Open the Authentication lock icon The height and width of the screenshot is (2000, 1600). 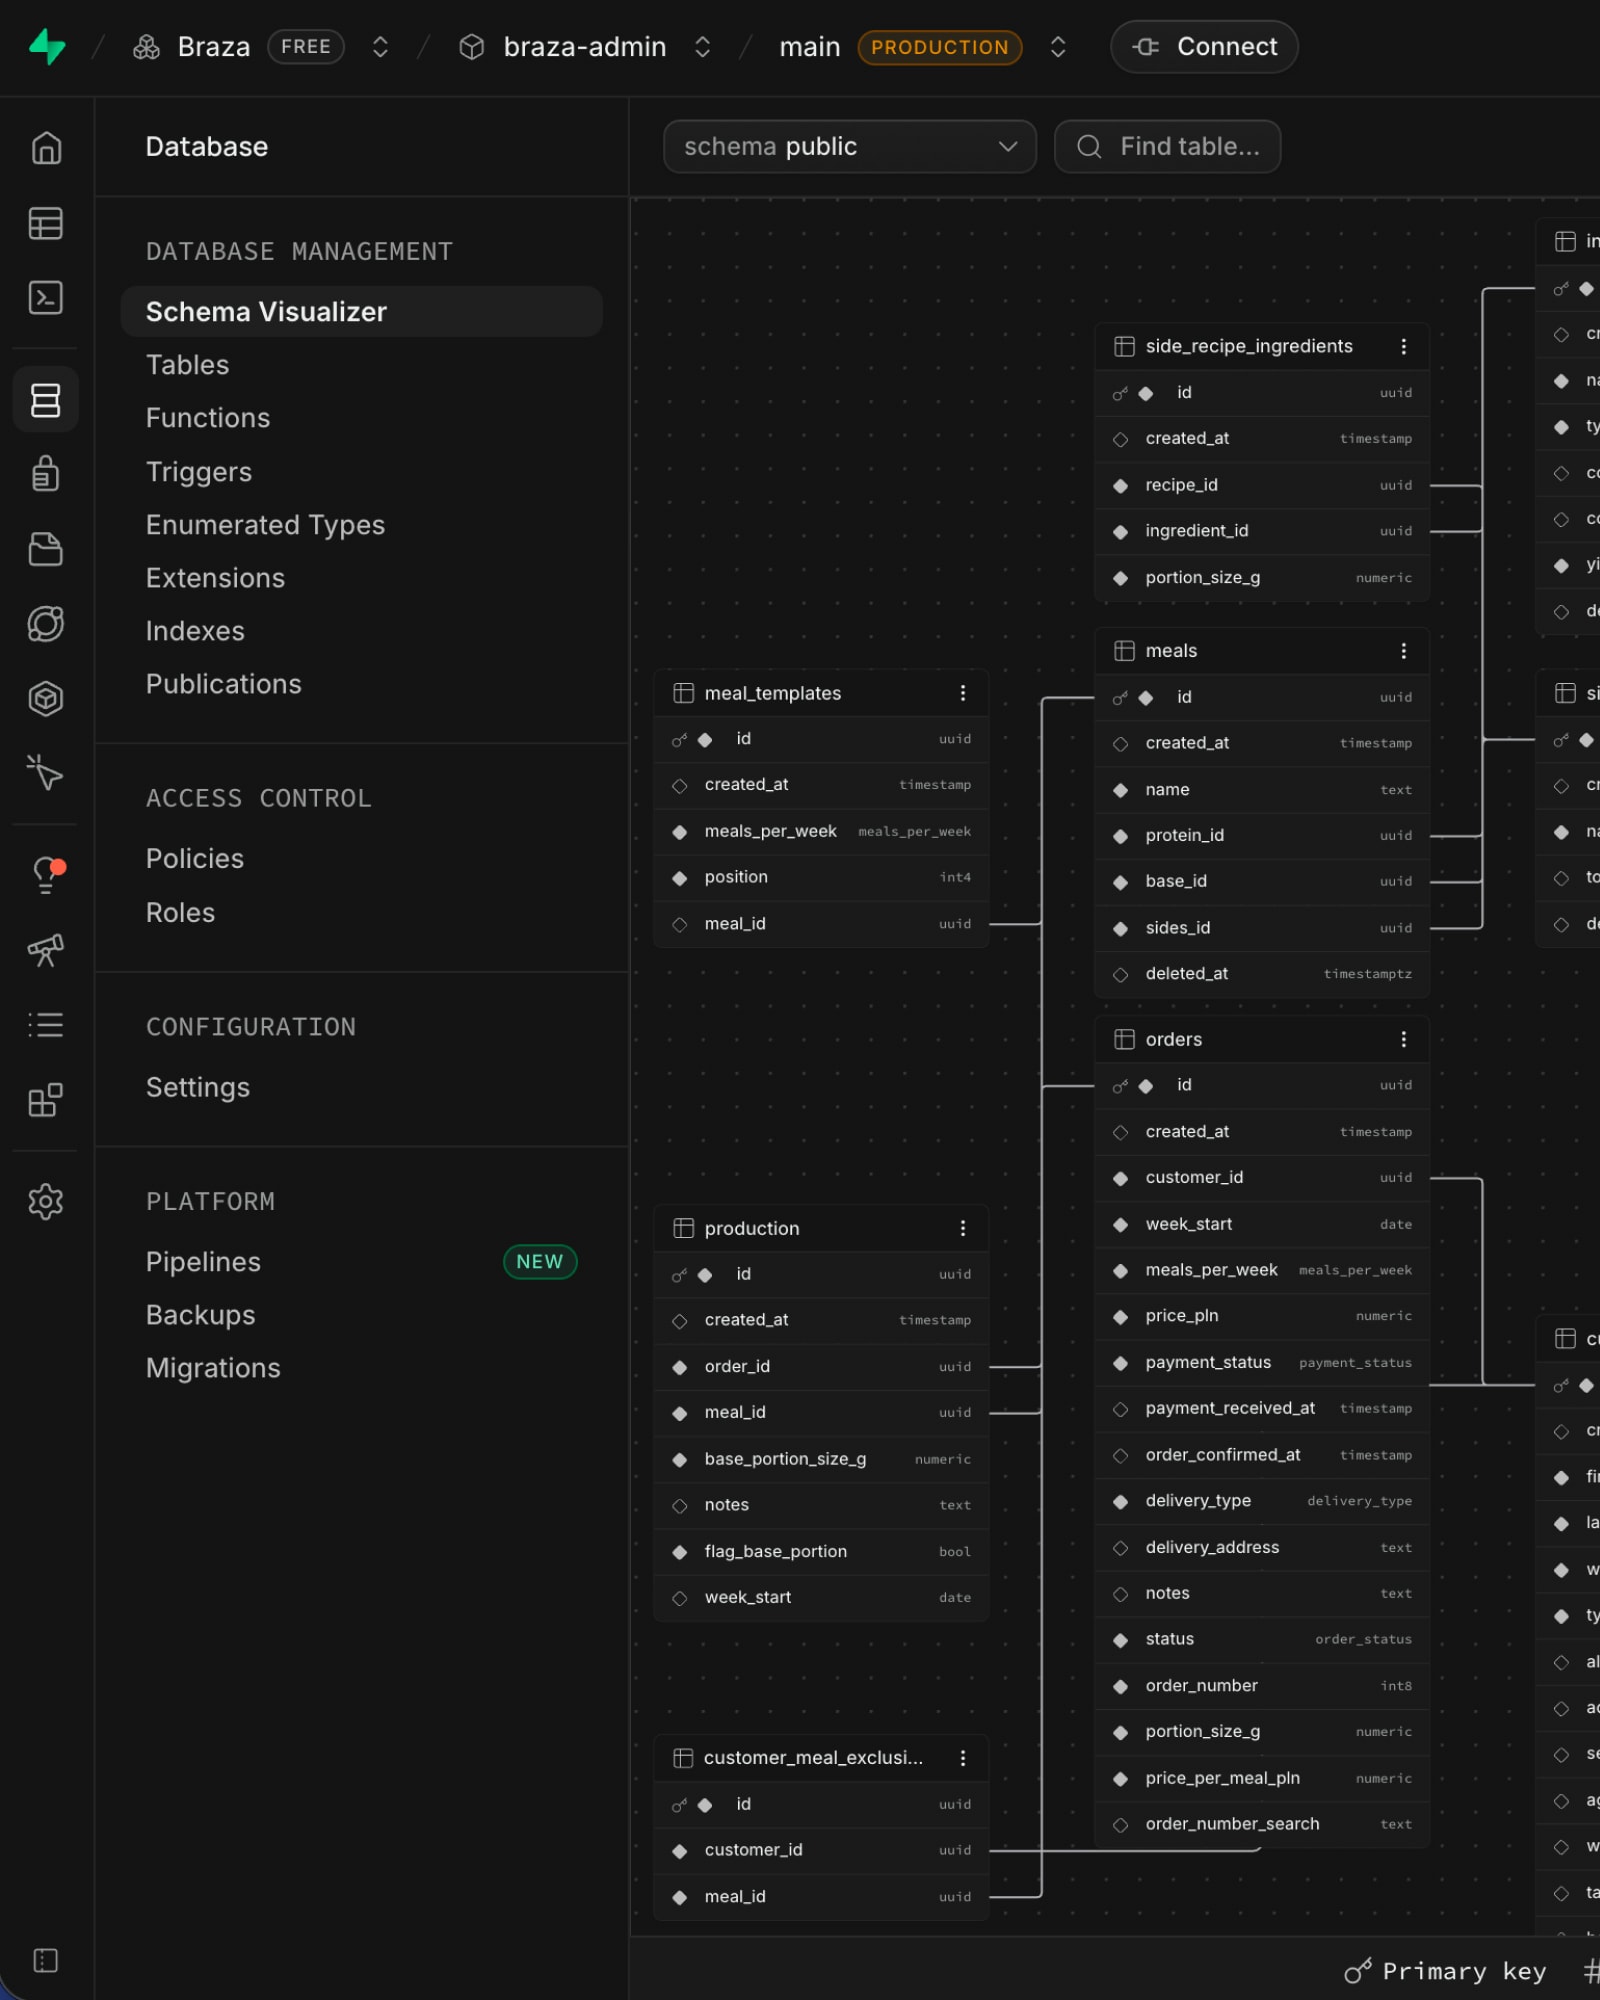pyautogui.click(x=46, y=474)
